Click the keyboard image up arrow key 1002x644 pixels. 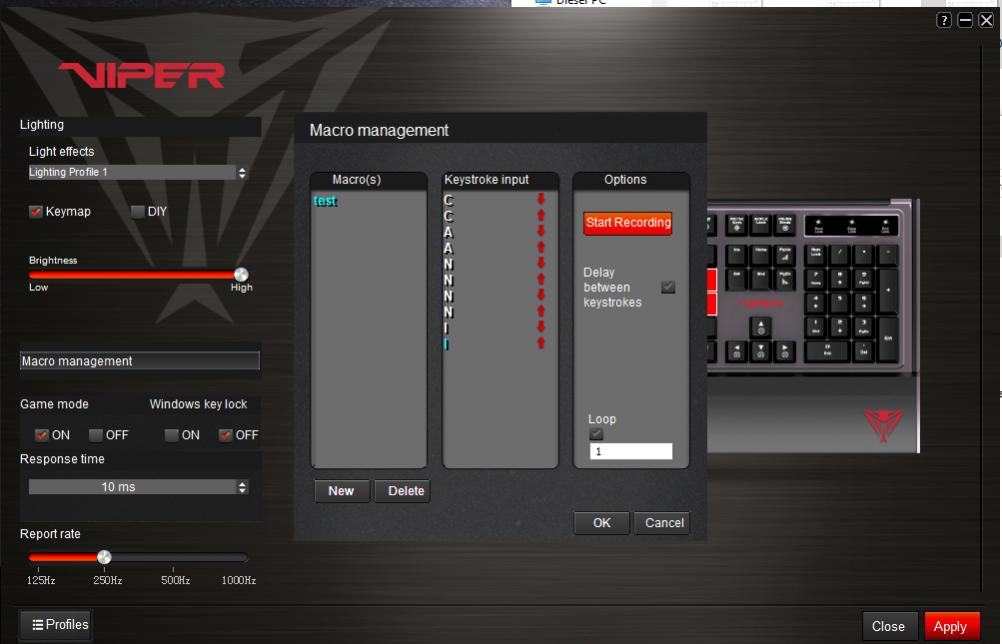[760, 327]
